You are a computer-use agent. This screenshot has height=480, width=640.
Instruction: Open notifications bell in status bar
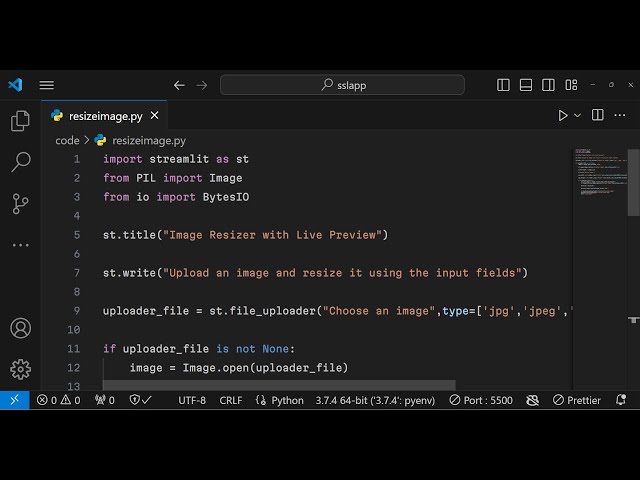(x=622, y=400)
